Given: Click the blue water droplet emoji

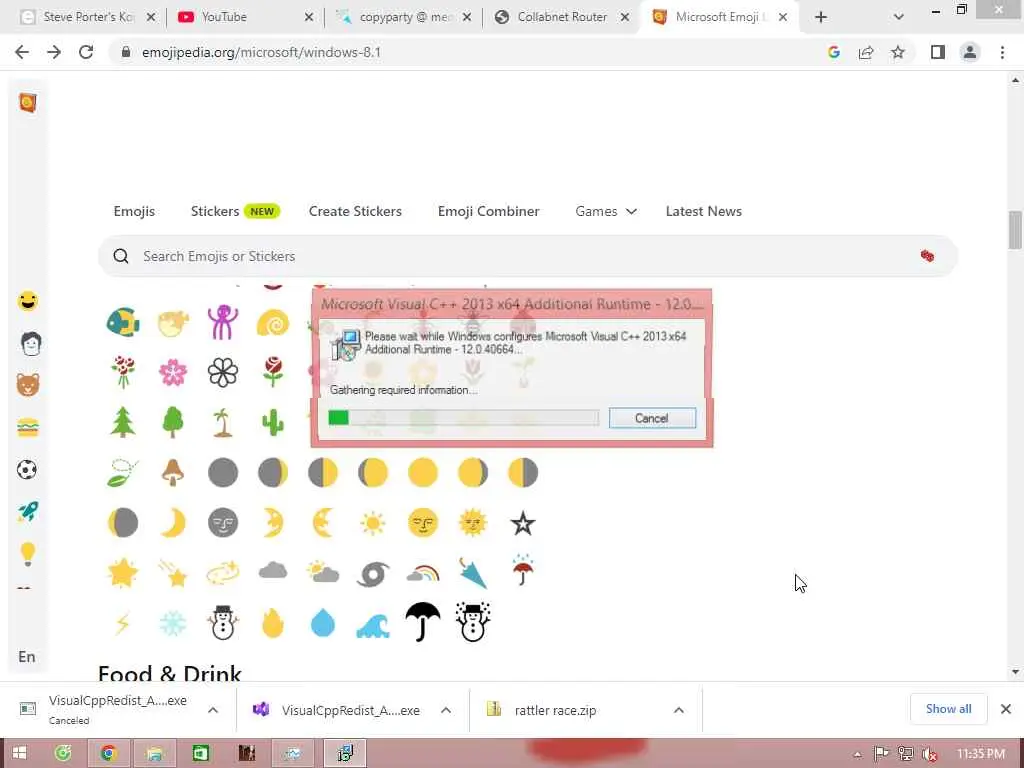Looking at the screenshot, I should pyautogui.click(x=323, y=622).
